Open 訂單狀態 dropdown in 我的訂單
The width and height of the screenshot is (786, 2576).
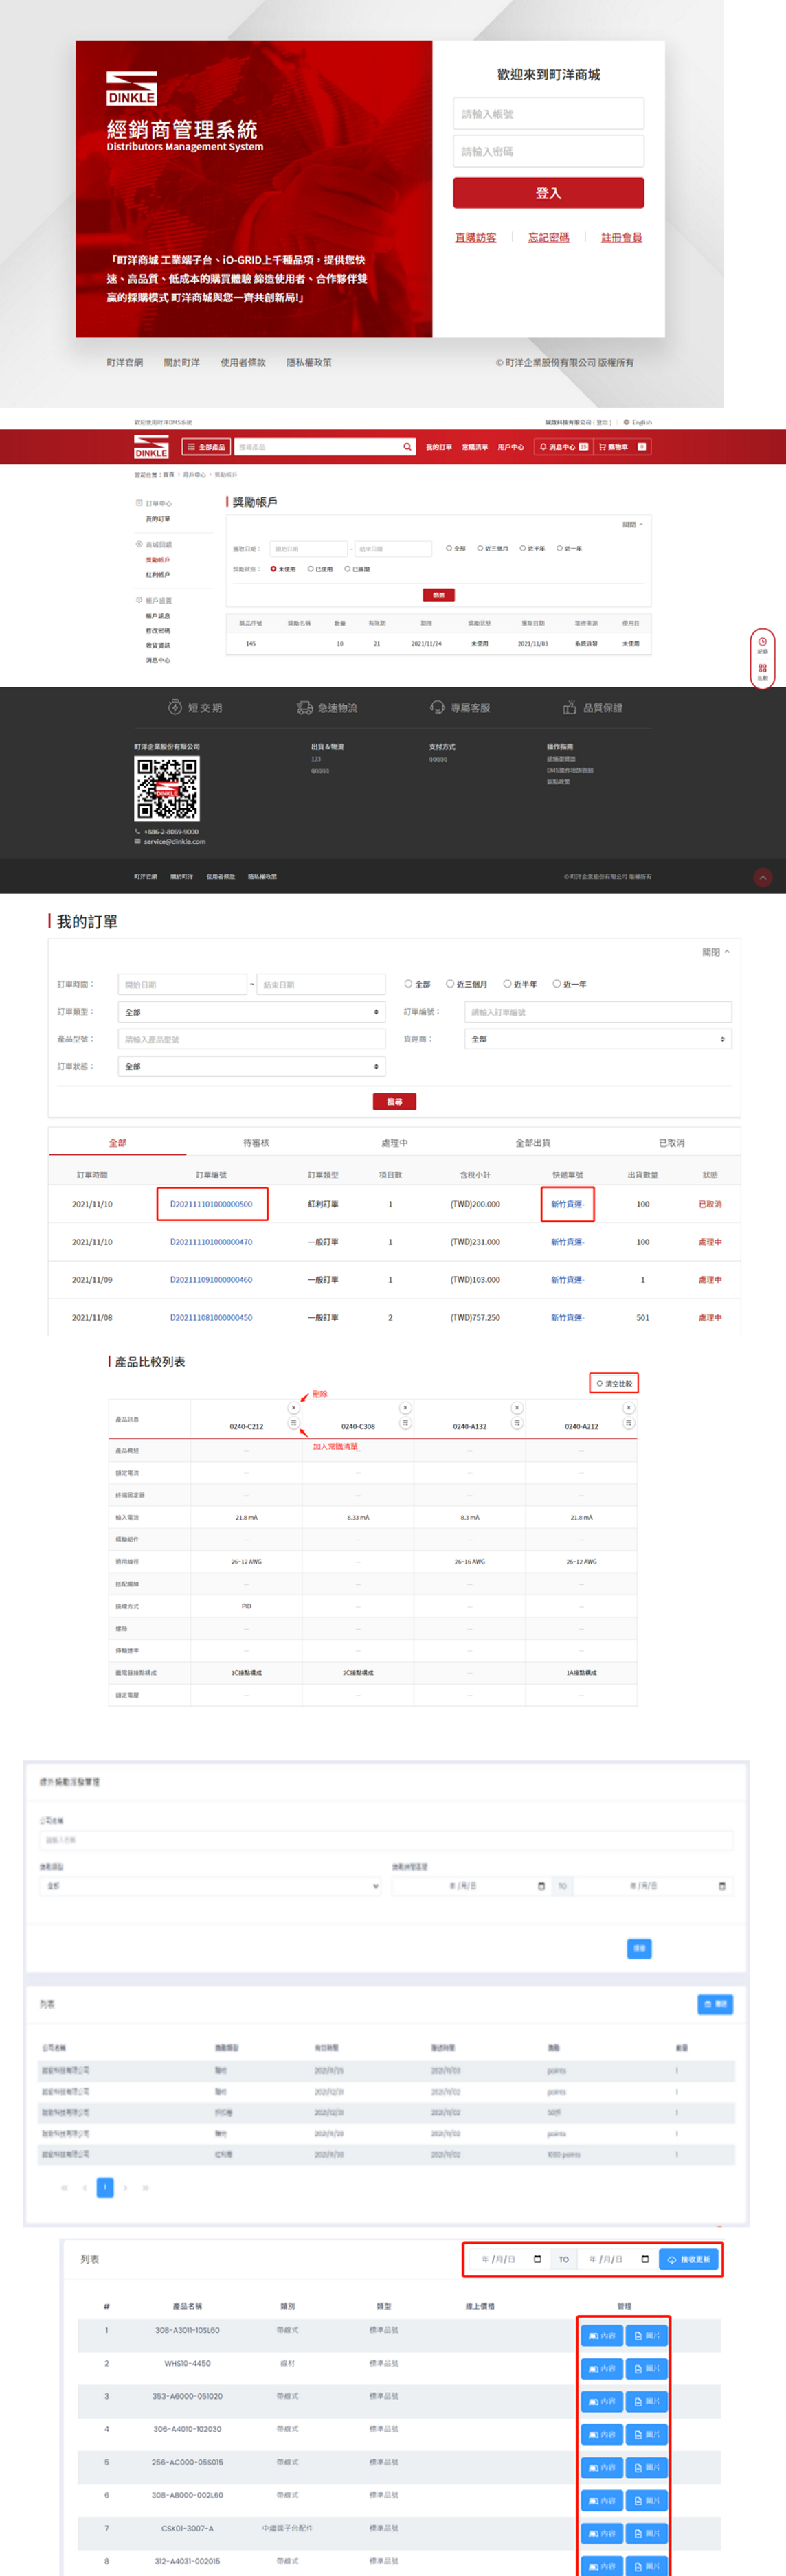[251, 1067]
